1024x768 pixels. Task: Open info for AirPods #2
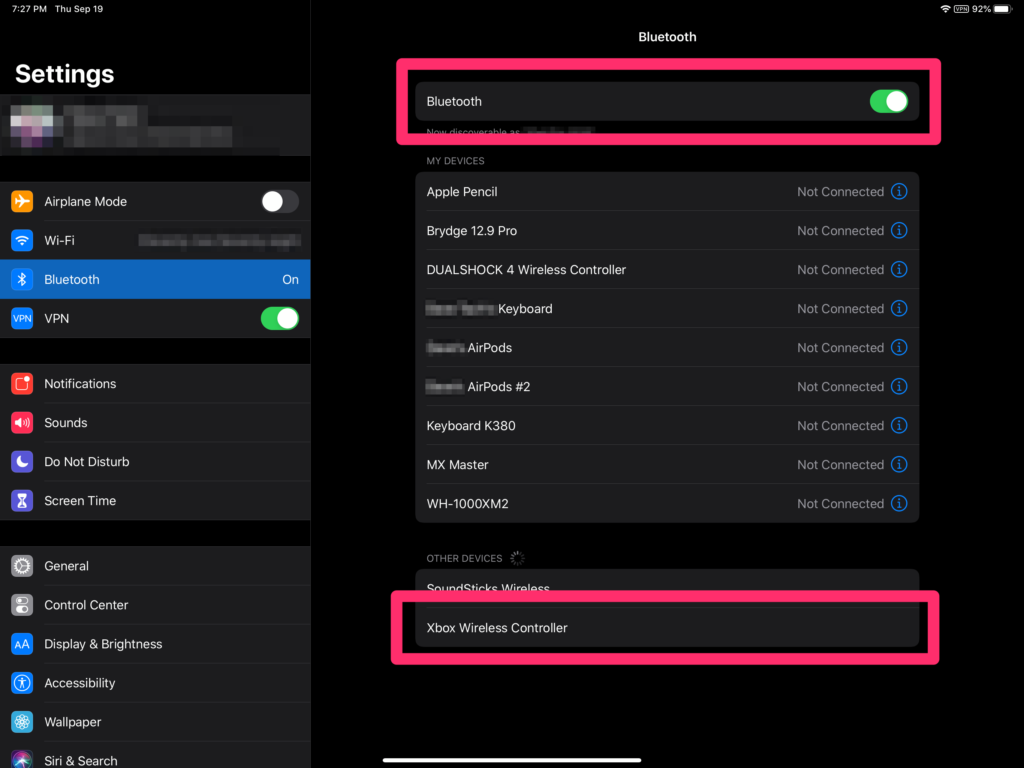pyautogui.click(x=899, y=387)
